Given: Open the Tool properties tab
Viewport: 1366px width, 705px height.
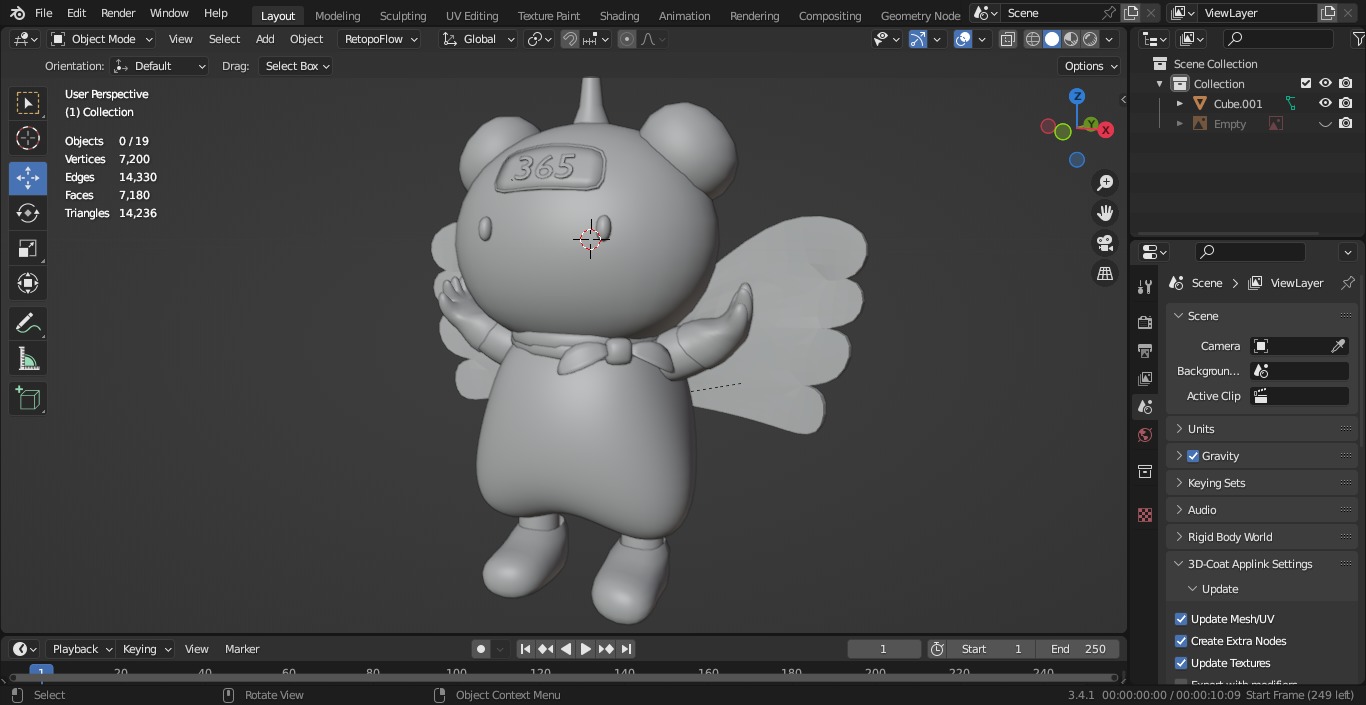Looking at the screenshot, I should pyautogui.click(x=1145, y=287).
